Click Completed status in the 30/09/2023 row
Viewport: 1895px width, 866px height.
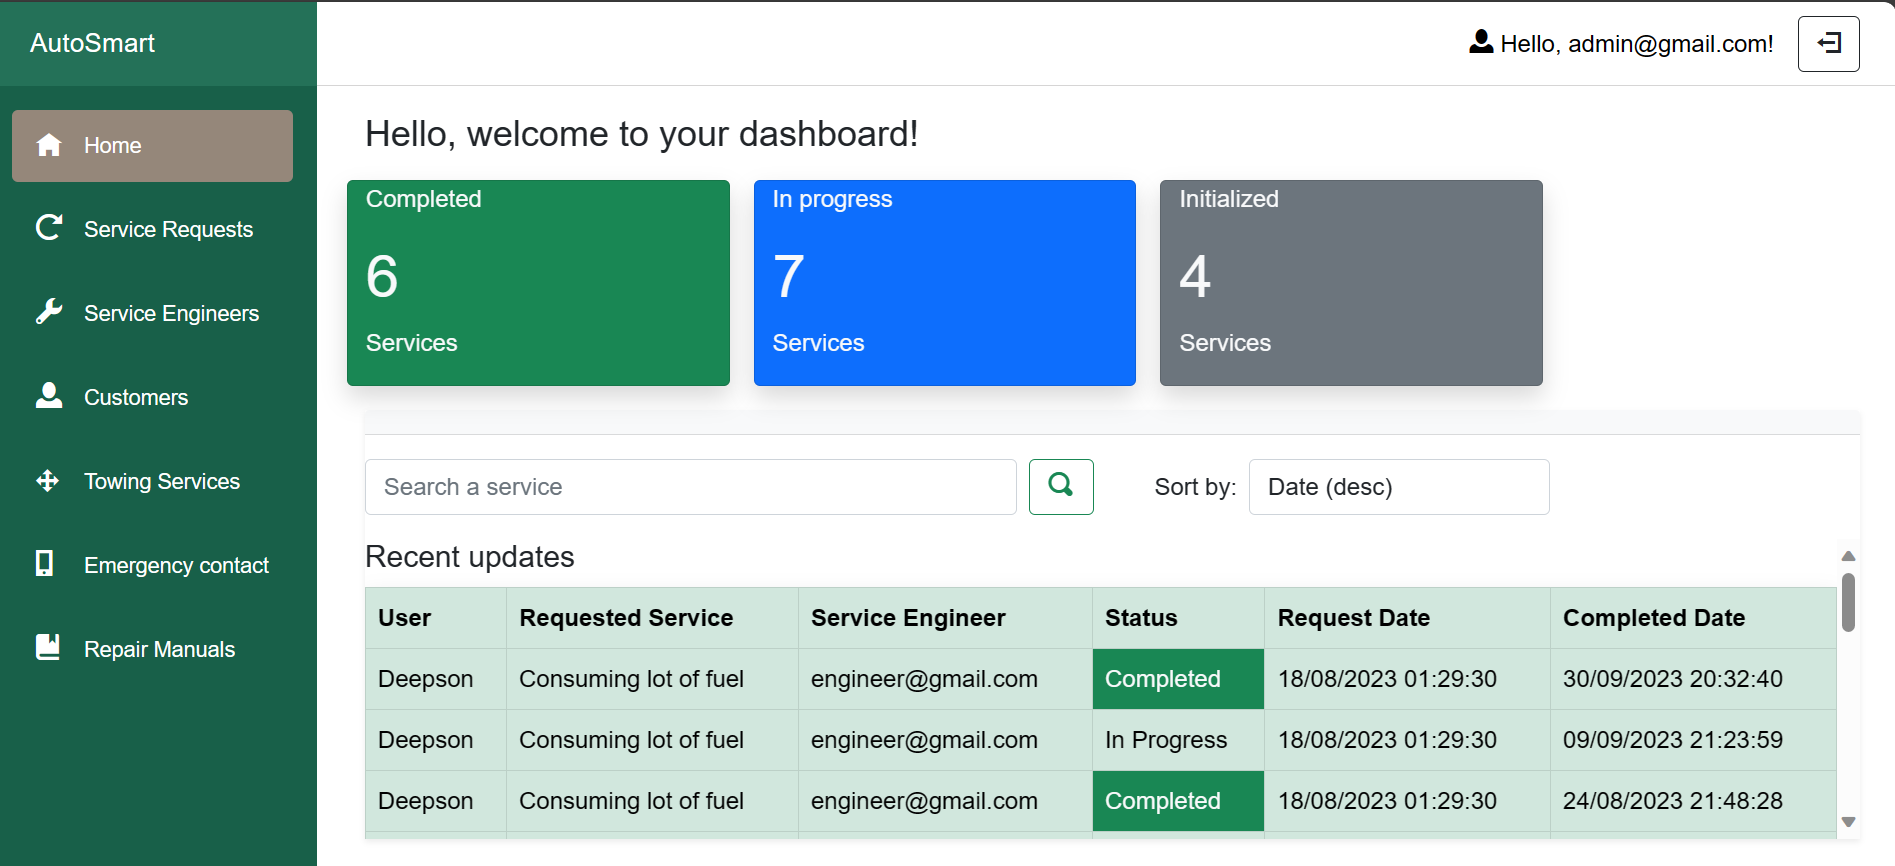click(1178, 679)
